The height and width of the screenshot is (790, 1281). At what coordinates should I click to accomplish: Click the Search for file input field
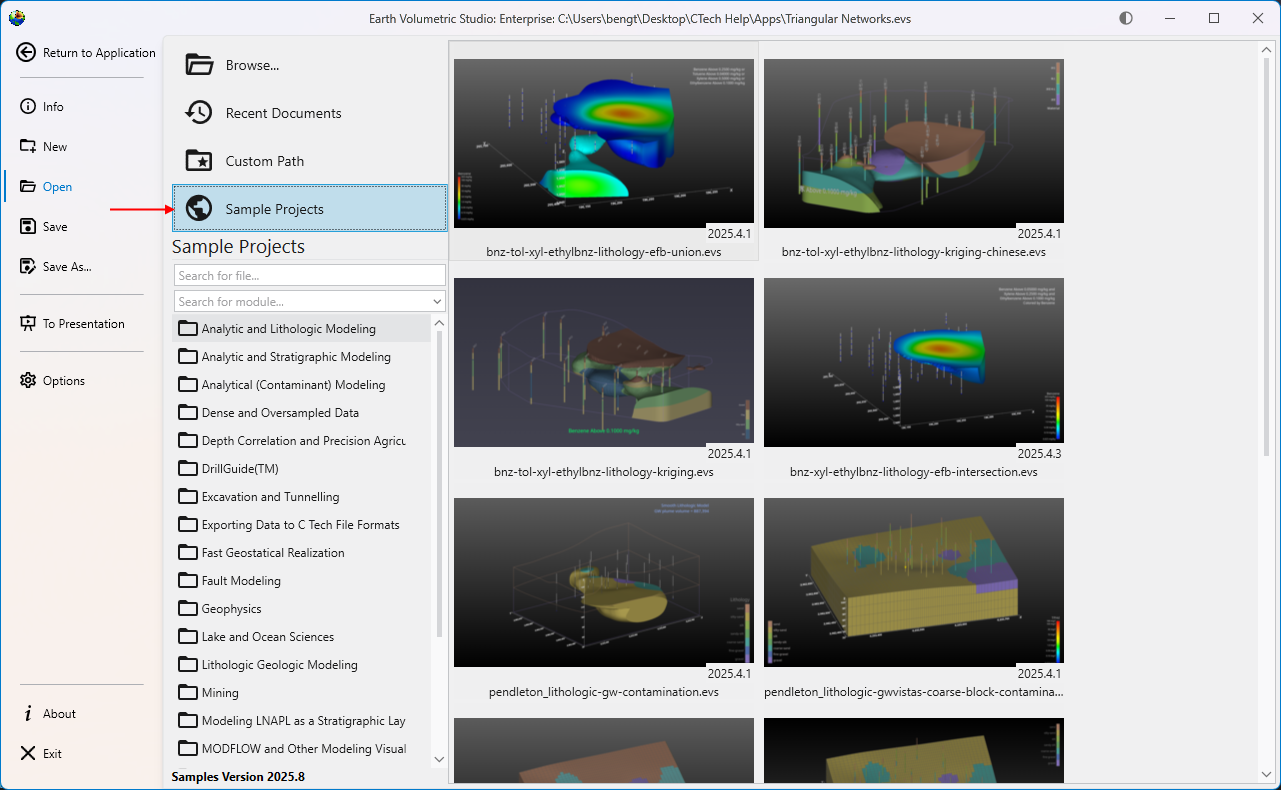(309, 275)
